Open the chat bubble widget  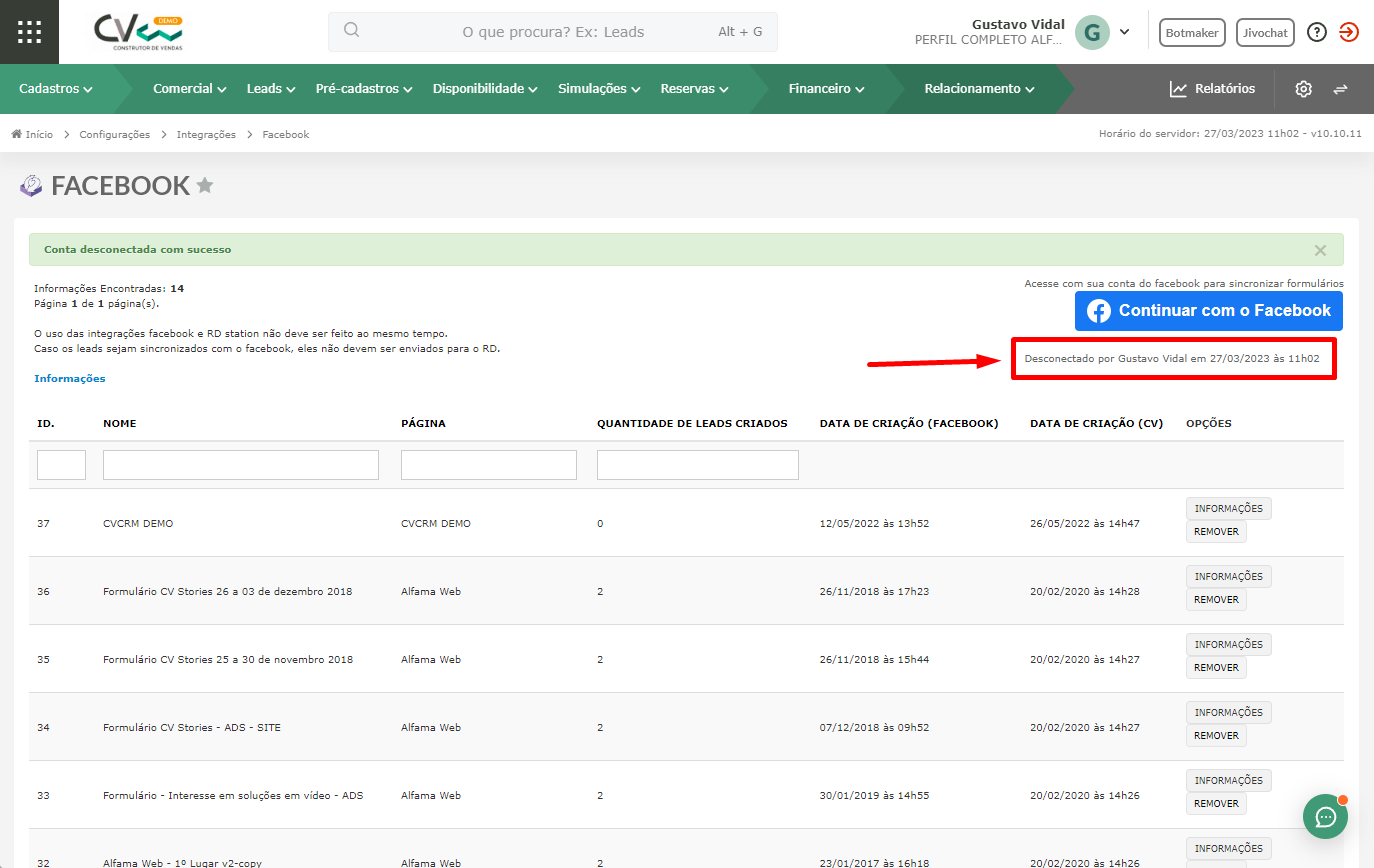coord(1325,817)
